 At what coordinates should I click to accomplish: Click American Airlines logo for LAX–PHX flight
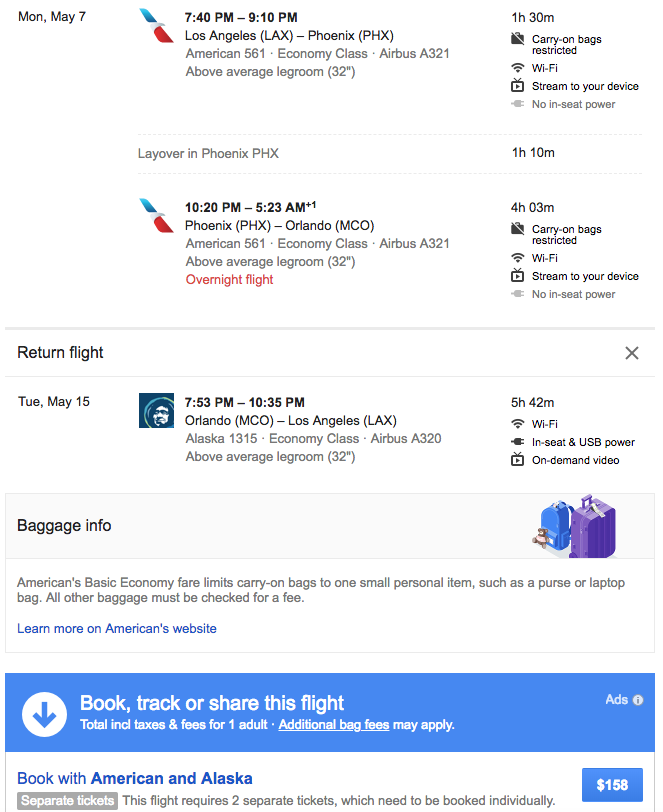[x=155, y=26]
